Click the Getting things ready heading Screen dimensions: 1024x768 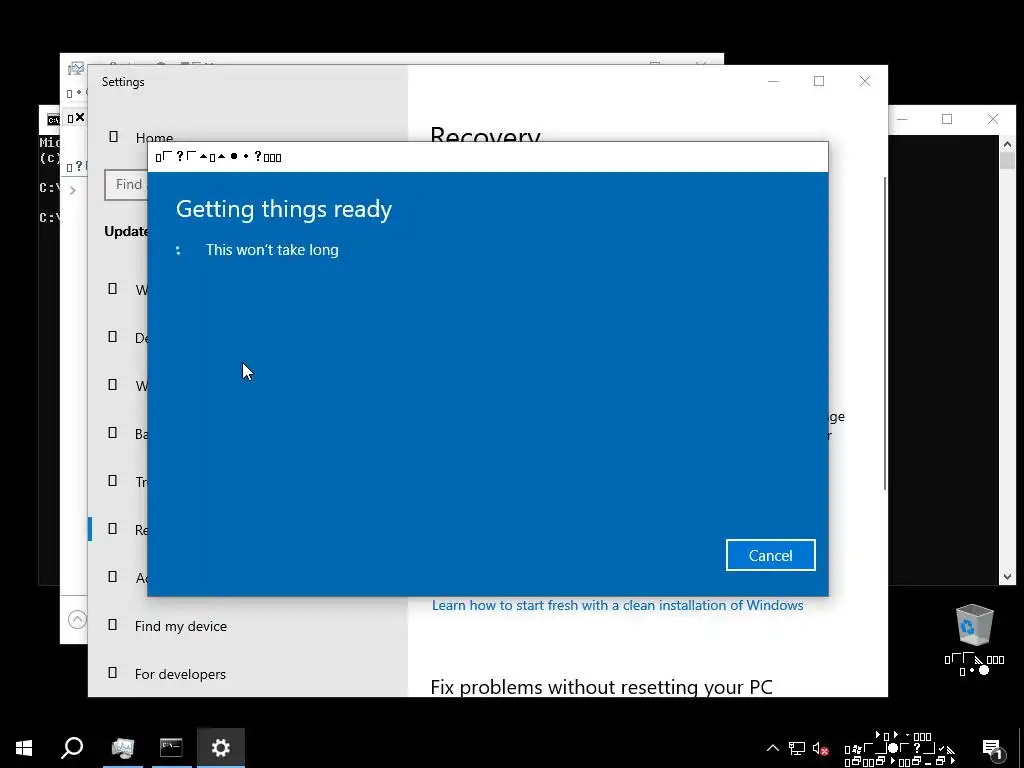284,210
